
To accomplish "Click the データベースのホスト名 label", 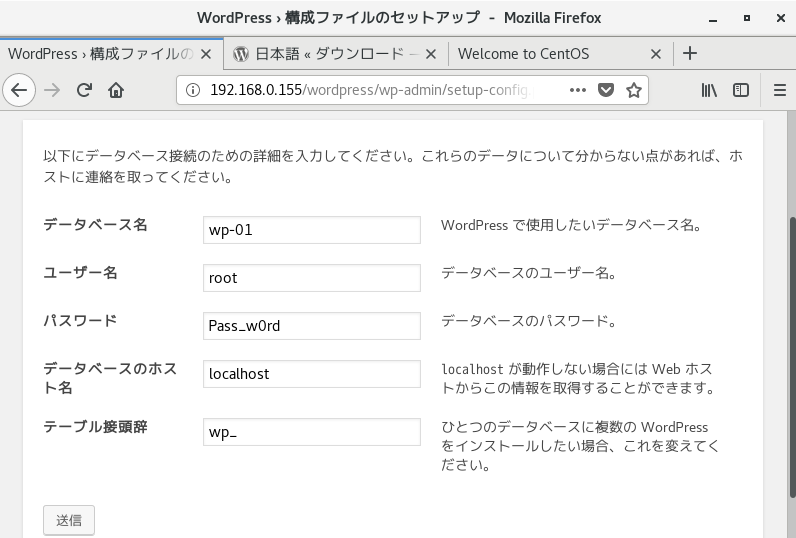I will (110, 378).
